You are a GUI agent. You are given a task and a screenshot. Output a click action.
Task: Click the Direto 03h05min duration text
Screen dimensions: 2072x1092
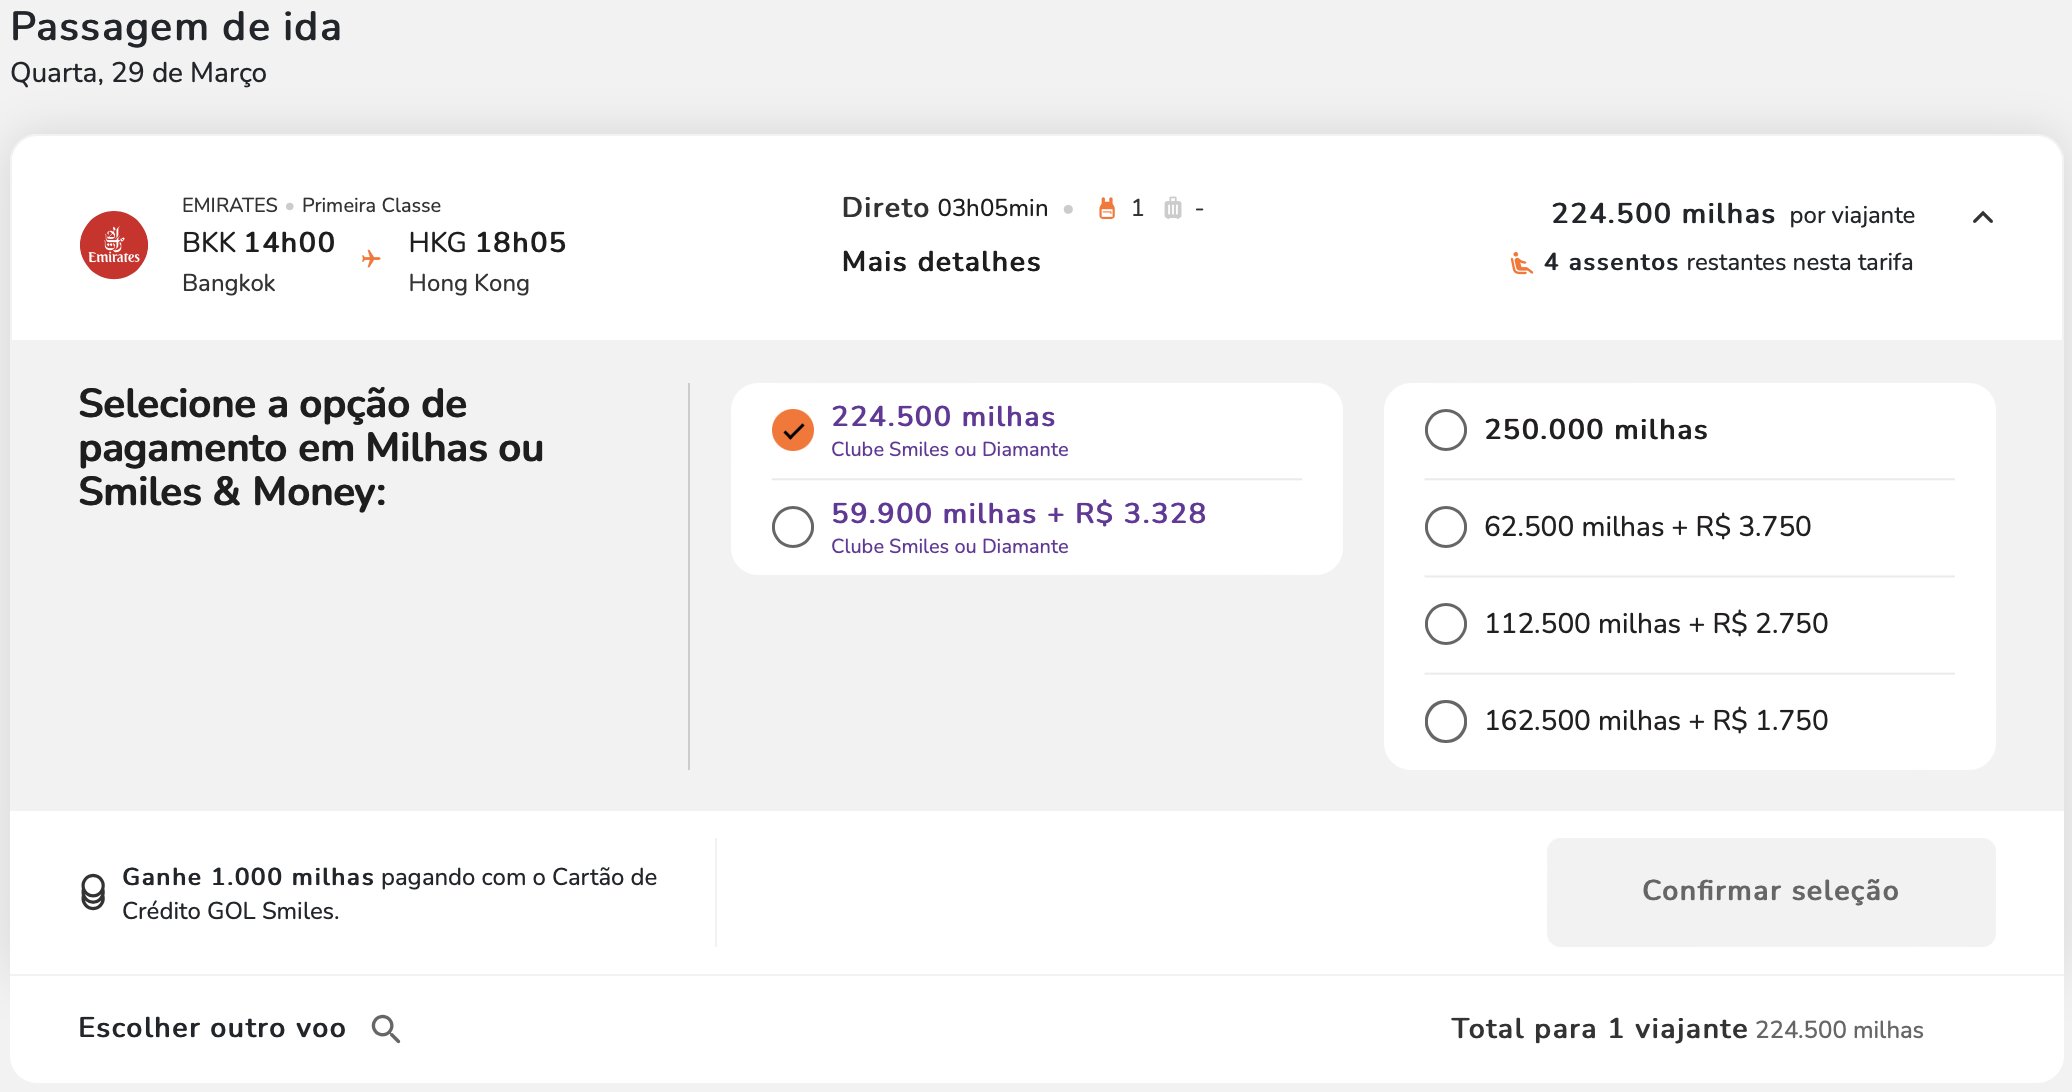[945, 208]
